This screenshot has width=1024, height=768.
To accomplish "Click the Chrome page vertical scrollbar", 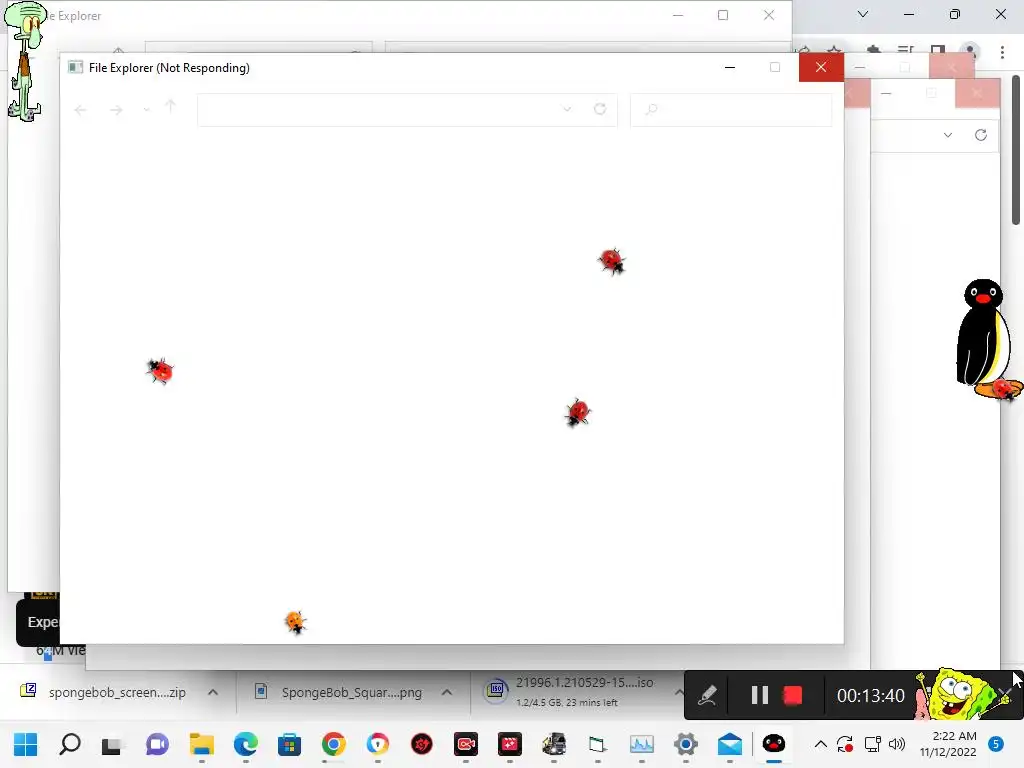I will click(1016, 150).
